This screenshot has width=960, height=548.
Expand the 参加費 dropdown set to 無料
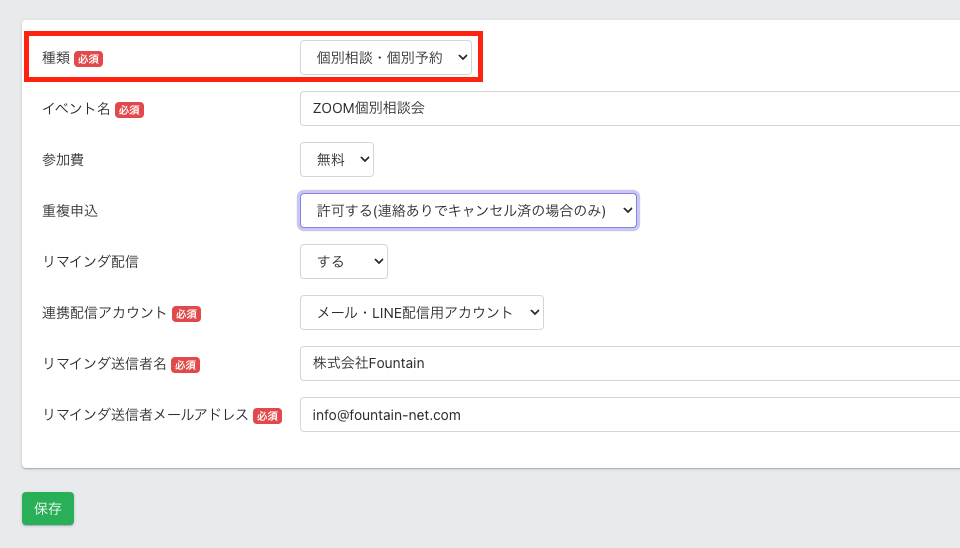click(x=336, y=160)
